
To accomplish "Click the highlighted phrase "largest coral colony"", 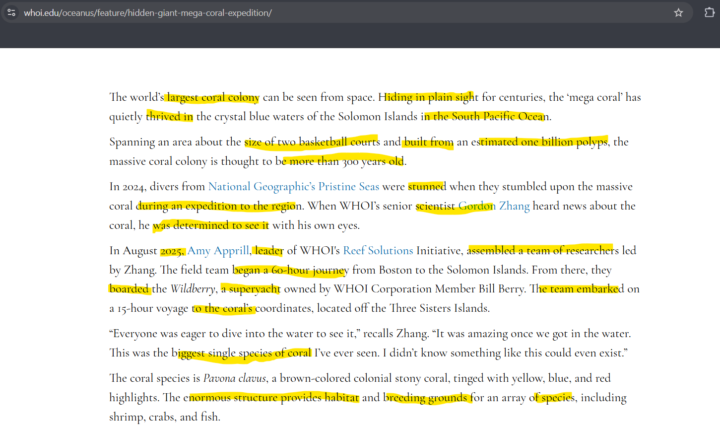I will (213, 97).
